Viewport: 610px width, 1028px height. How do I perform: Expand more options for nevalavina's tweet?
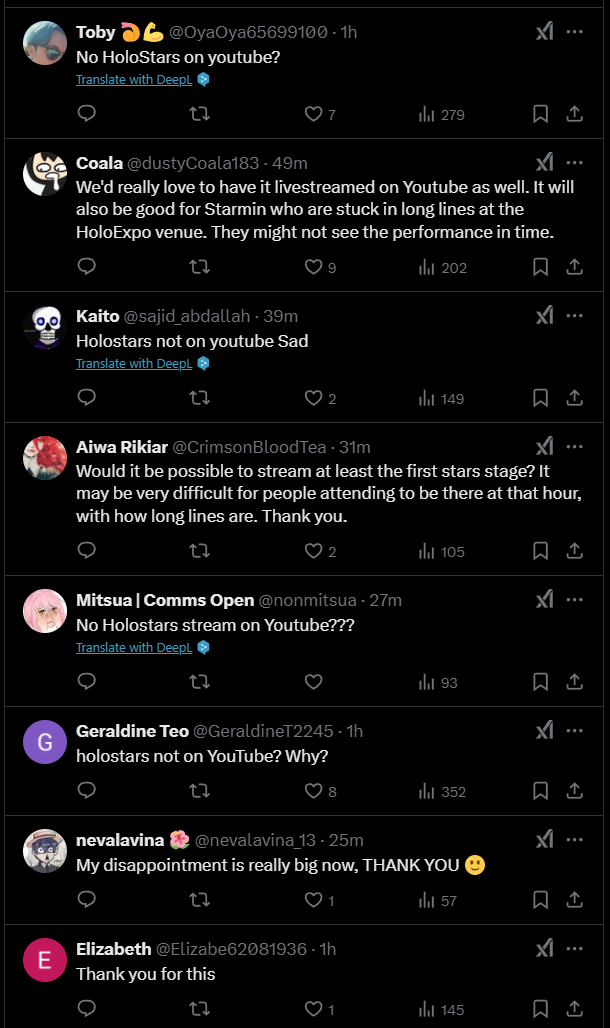click(575, 840)
